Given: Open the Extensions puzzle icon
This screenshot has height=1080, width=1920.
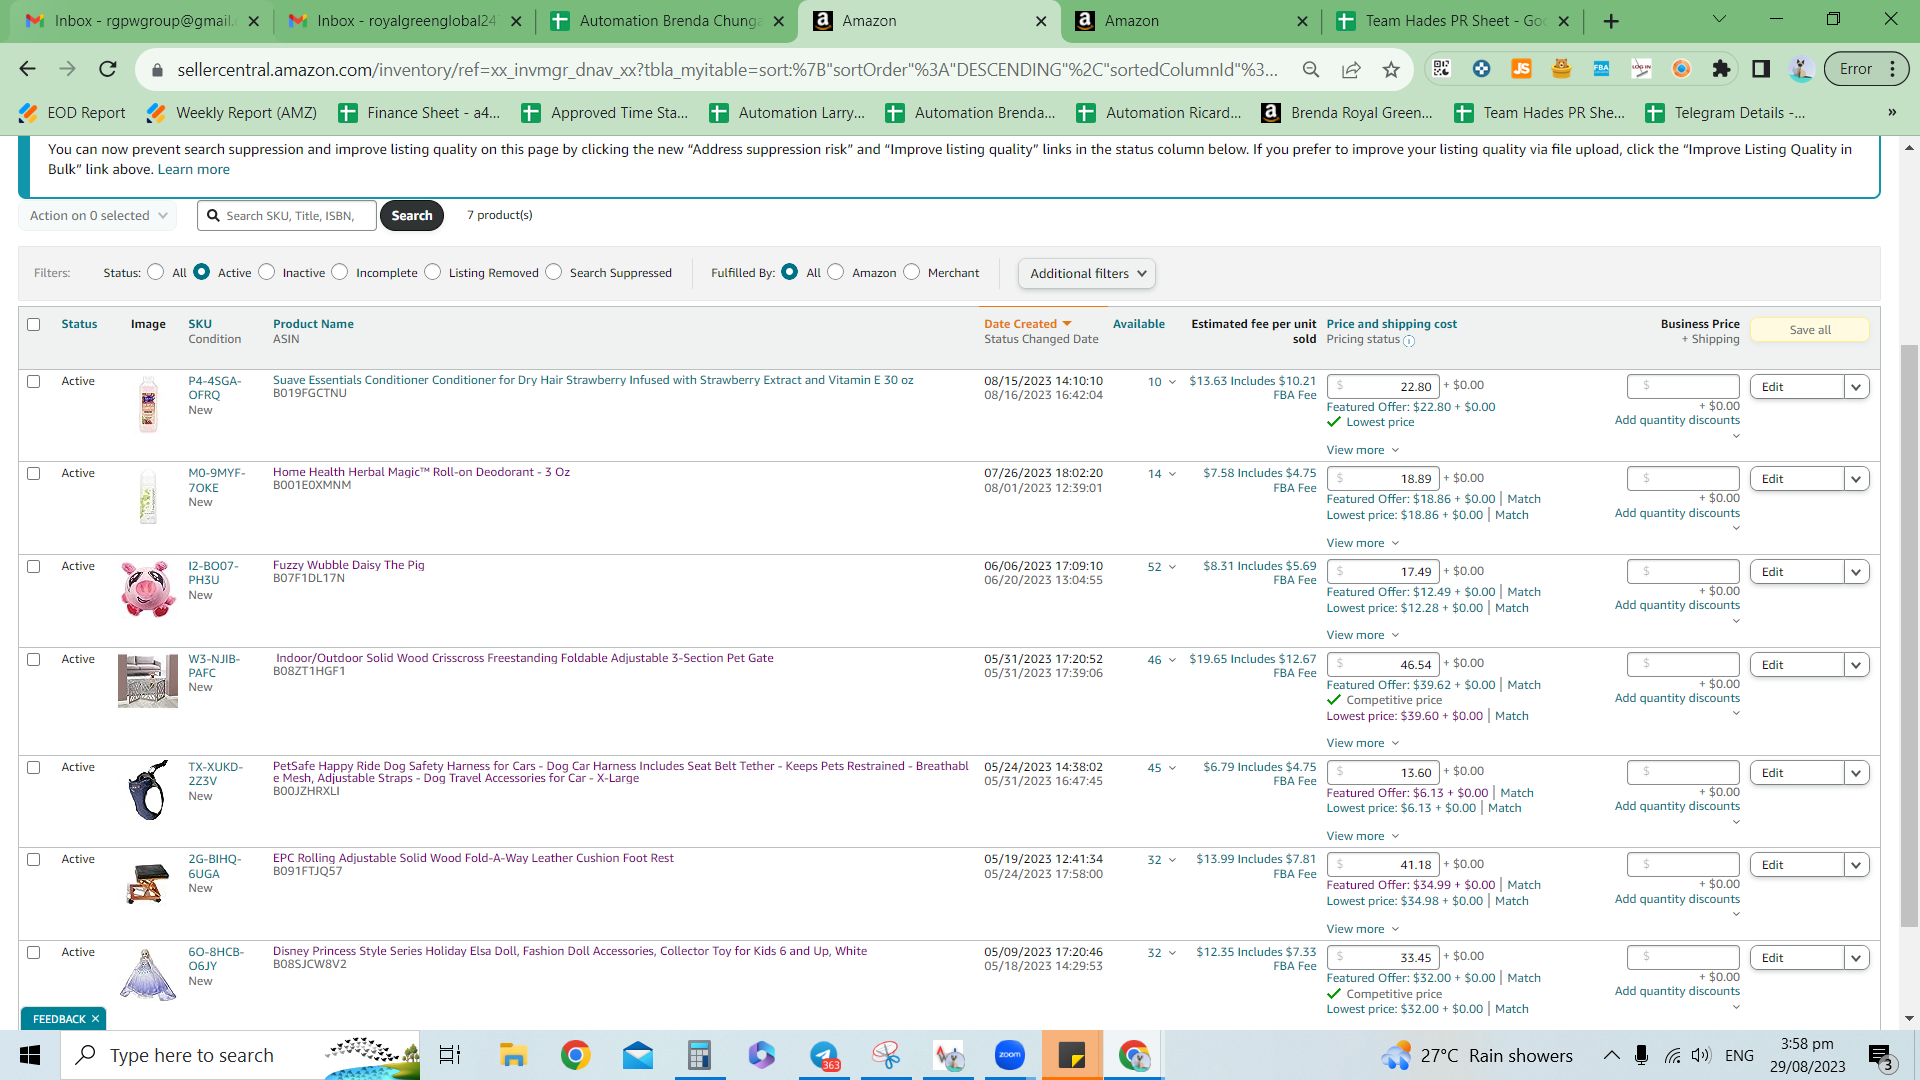Looking at the screenshot, I should 1721,69.
